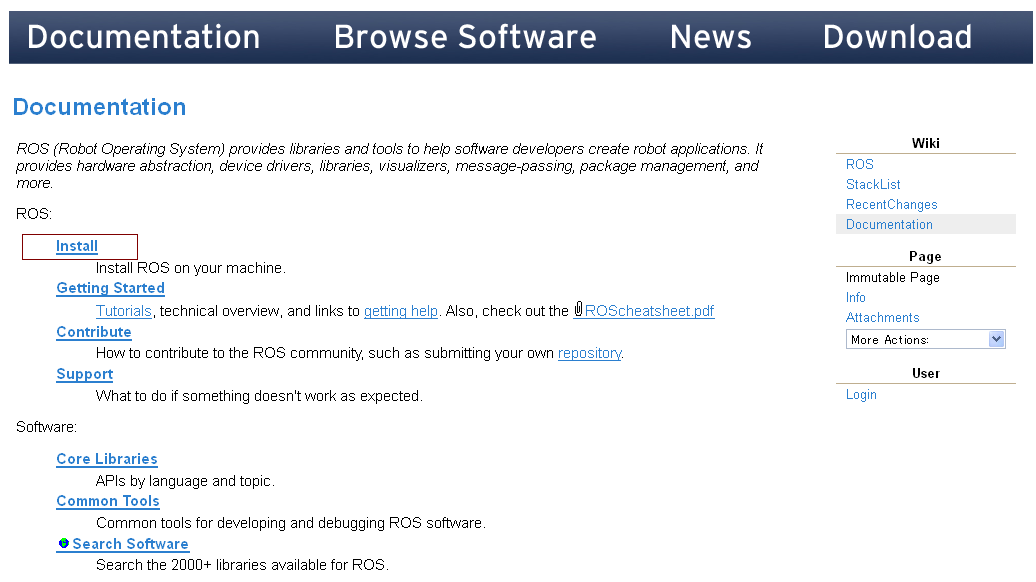Open the Download navigation tab
The width and height of the screenshot is (1036, 582).
[x=897, y=37]
